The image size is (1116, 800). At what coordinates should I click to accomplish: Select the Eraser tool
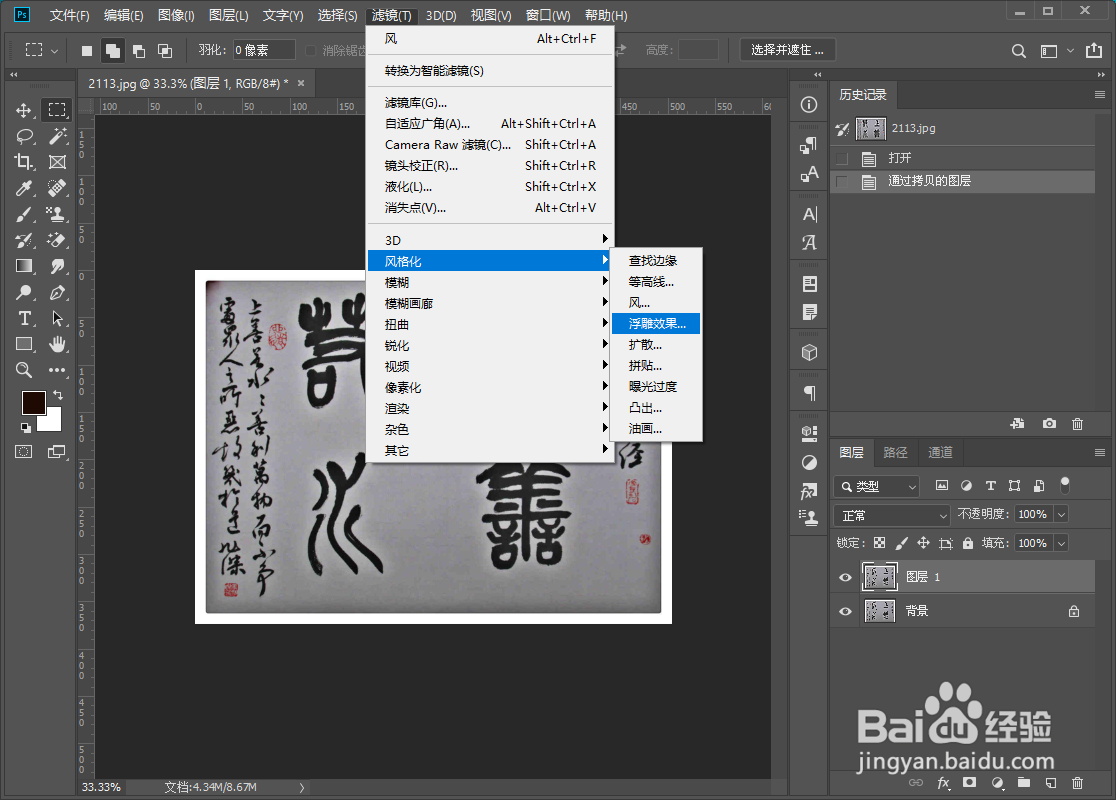coord(57,240)
